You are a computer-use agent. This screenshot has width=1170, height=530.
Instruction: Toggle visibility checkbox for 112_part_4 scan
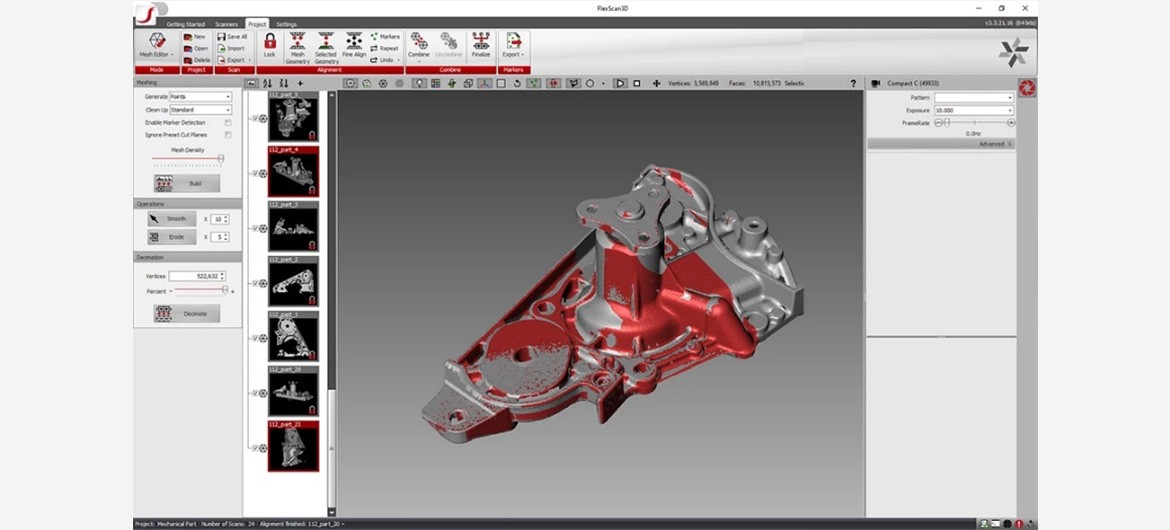[x=256, y=173]
